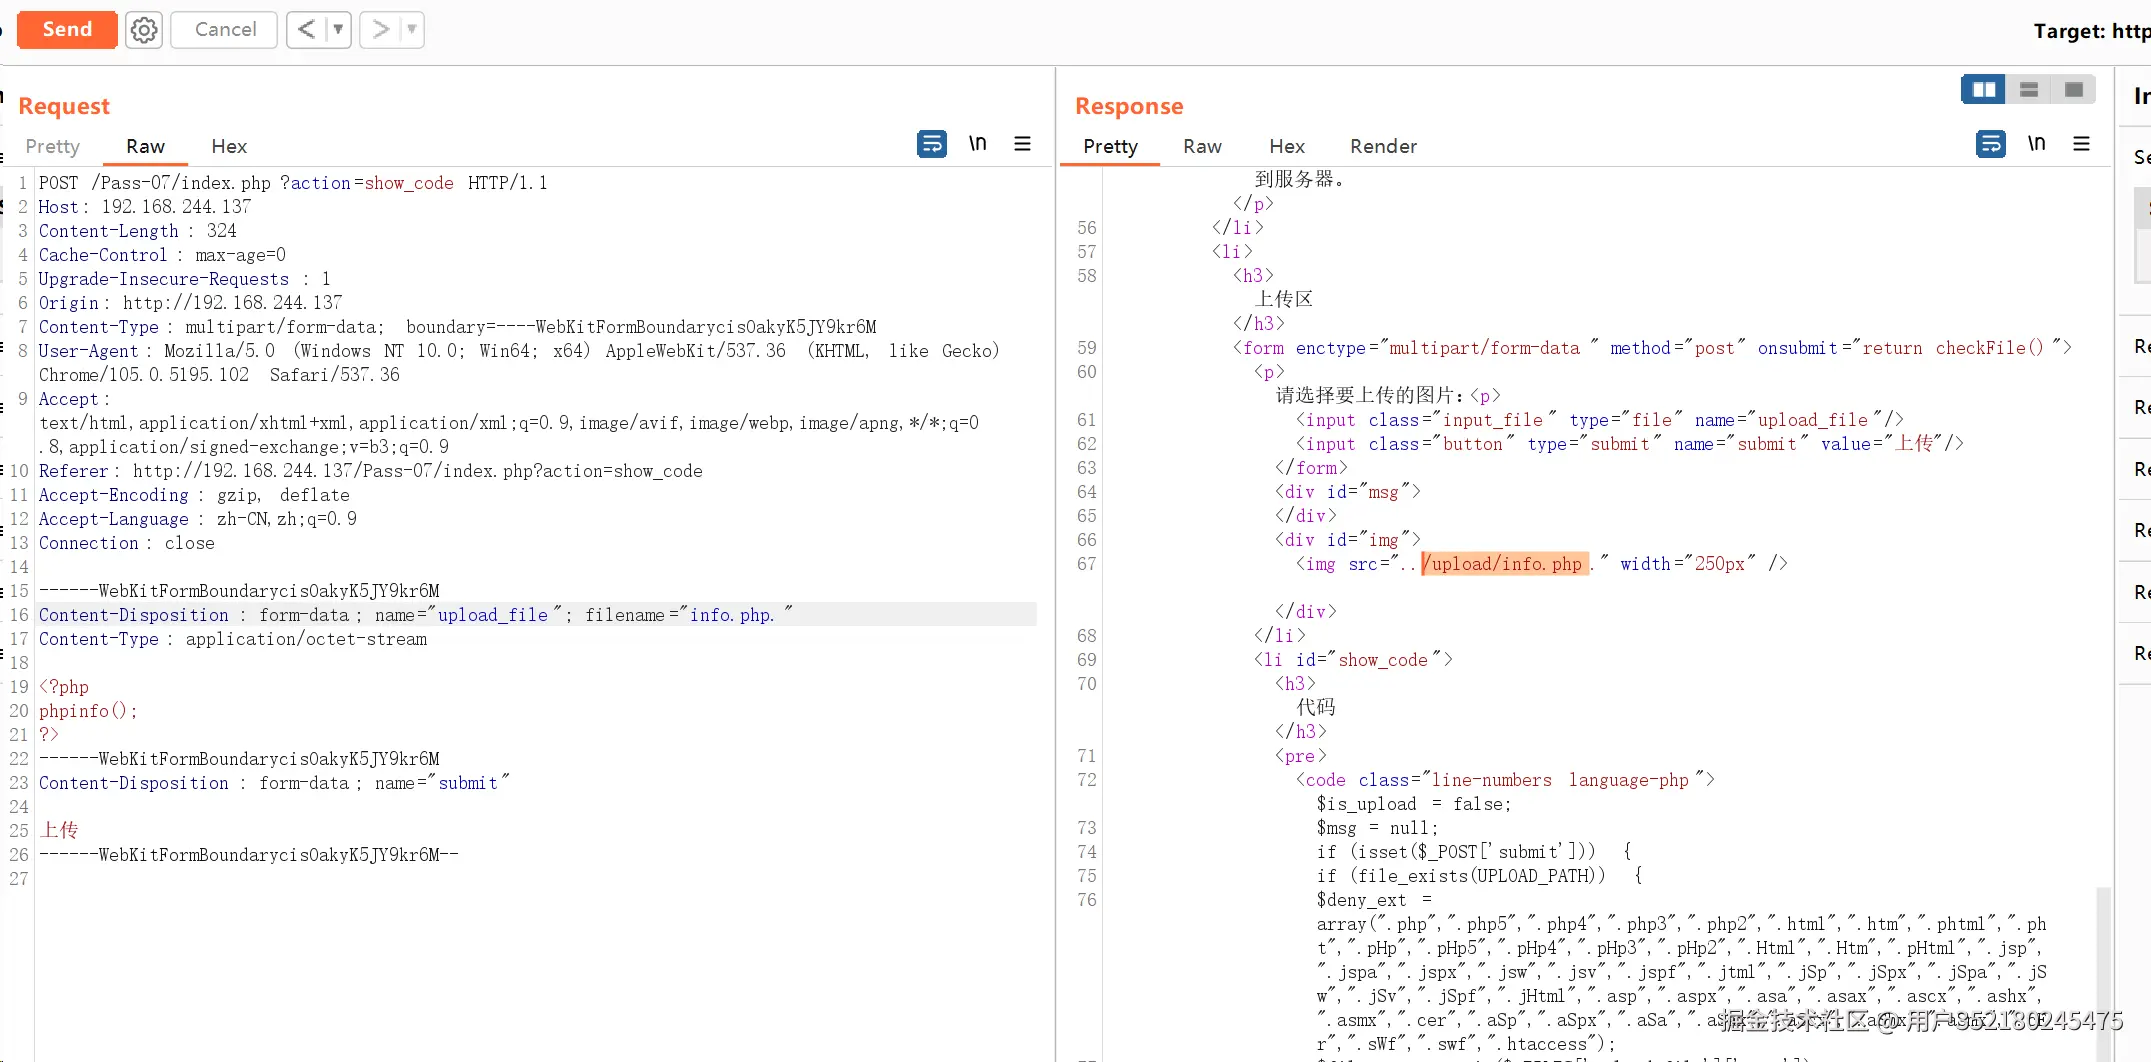Select the combined tabbed layout icon
This screenshot has height=1062, width=2151.
pos(2074,90)
